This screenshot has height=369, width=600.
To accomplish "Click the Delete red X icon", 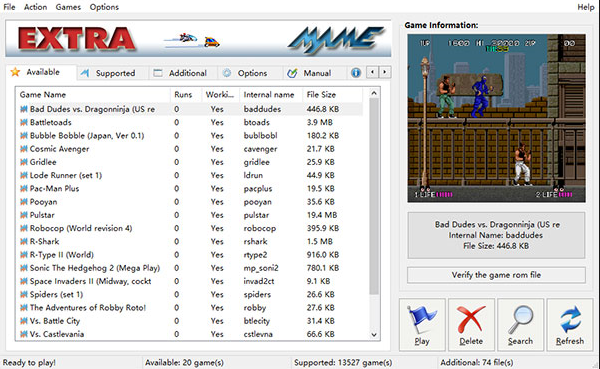I will tap(471, 319).
